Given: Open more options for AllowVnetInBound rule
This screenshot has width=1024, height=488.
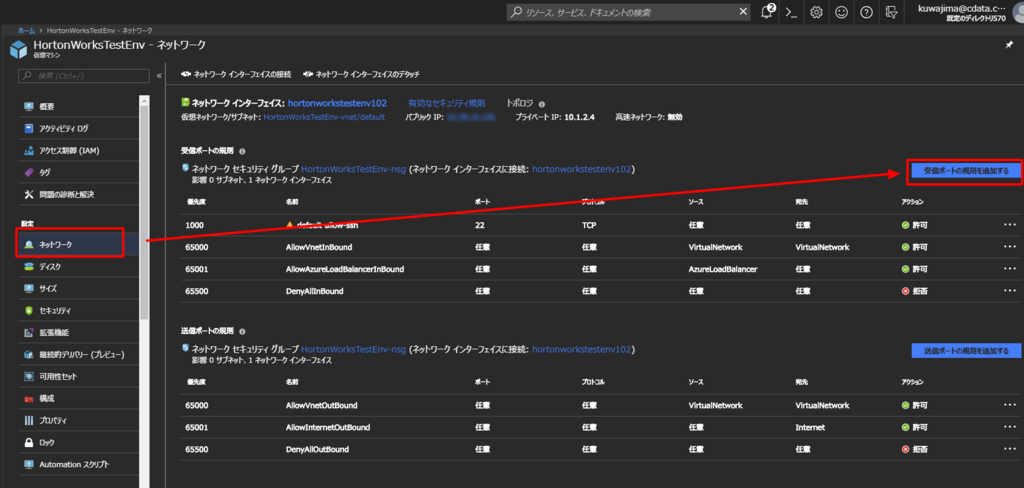Looking at the screenshot, I should click(1010, 247).
